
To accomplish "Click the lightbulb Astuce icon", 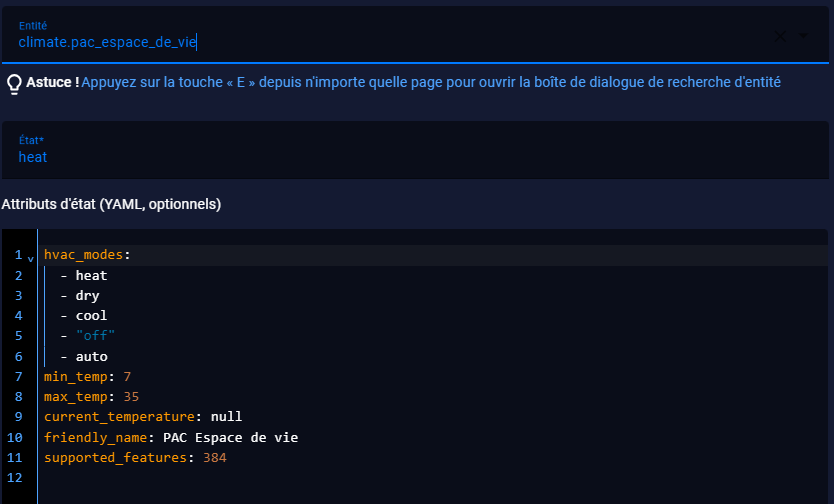I will [x=14, y=83].
